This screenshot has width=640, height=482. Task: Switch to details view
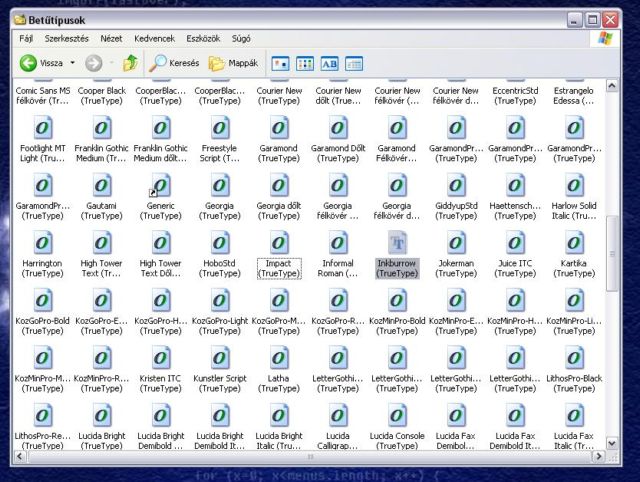click(x=353, y=63)
